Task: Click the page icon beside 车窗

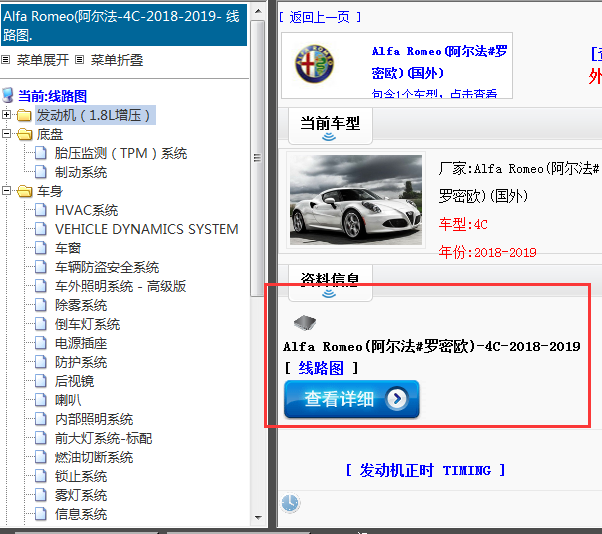Action: tap(41, 248)
